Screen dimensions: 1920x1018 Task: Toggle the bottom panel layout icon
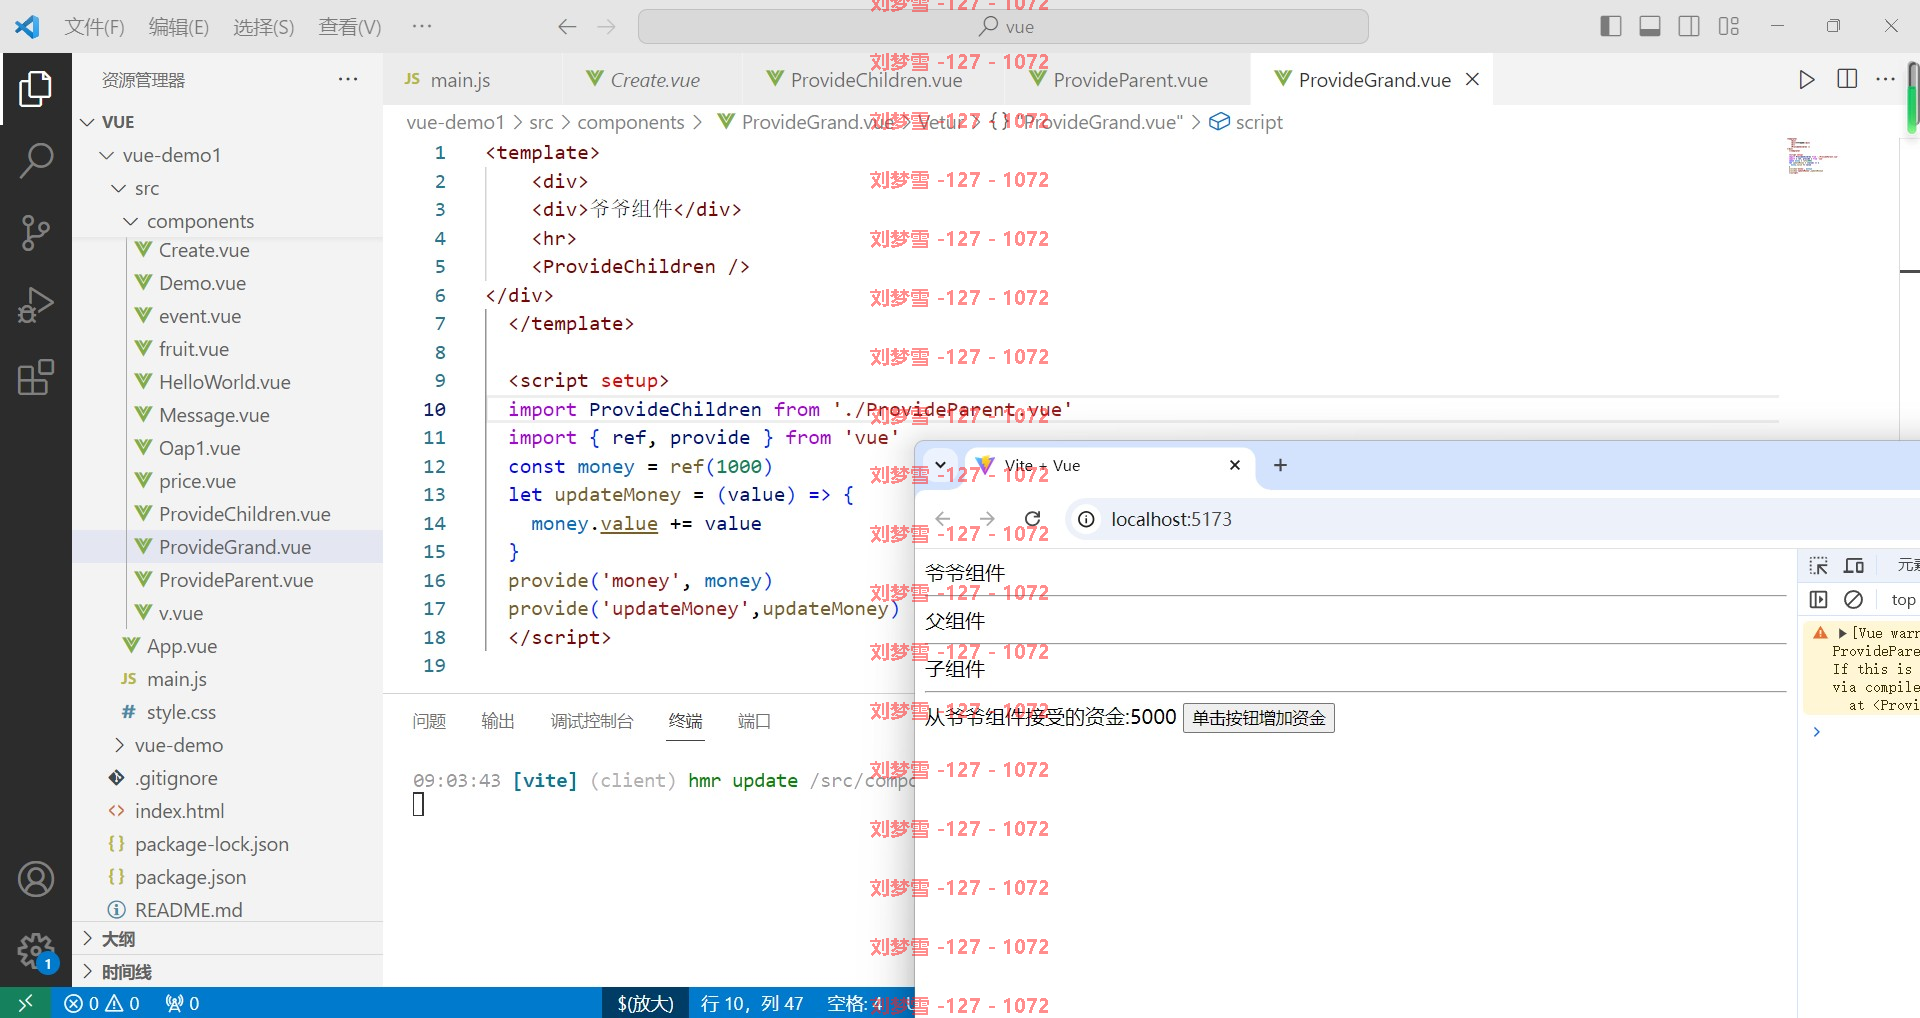click(x=1650, y=27)
